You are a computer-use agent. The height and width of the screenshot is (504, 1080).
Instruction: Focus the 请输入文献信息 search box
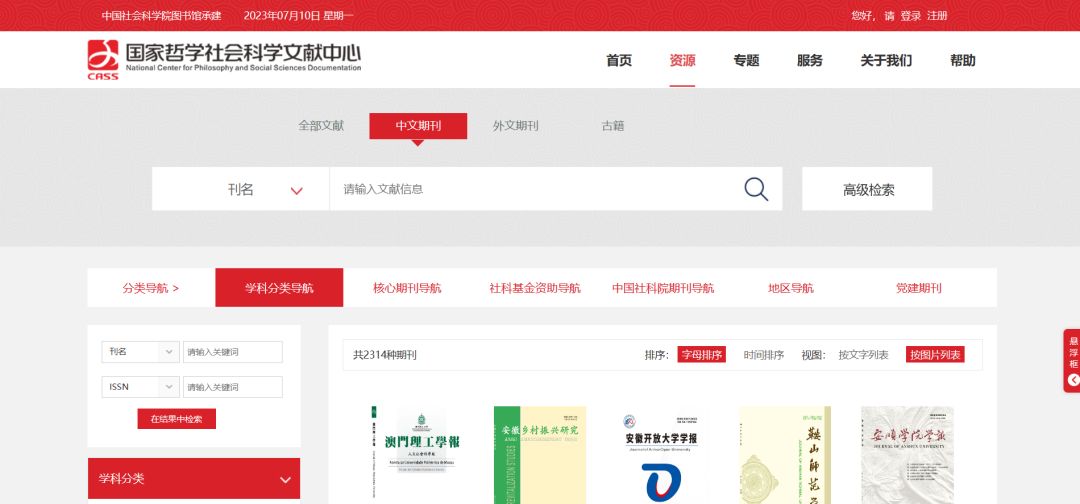point(536,189)
